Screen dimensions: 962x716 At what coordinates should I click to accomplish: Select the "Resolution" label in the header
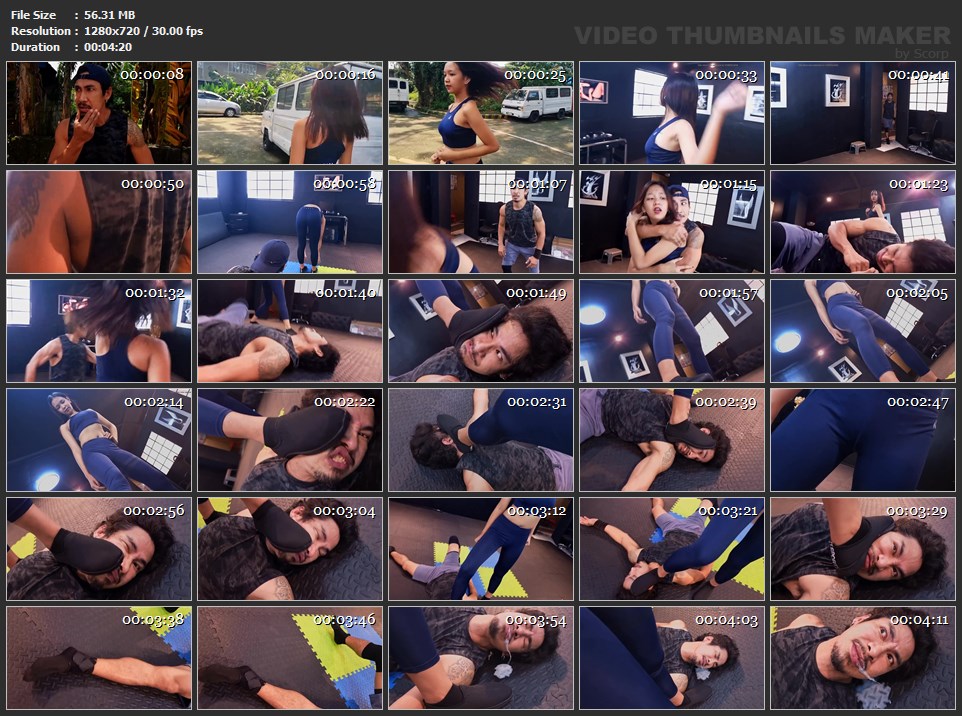point(40,31)
